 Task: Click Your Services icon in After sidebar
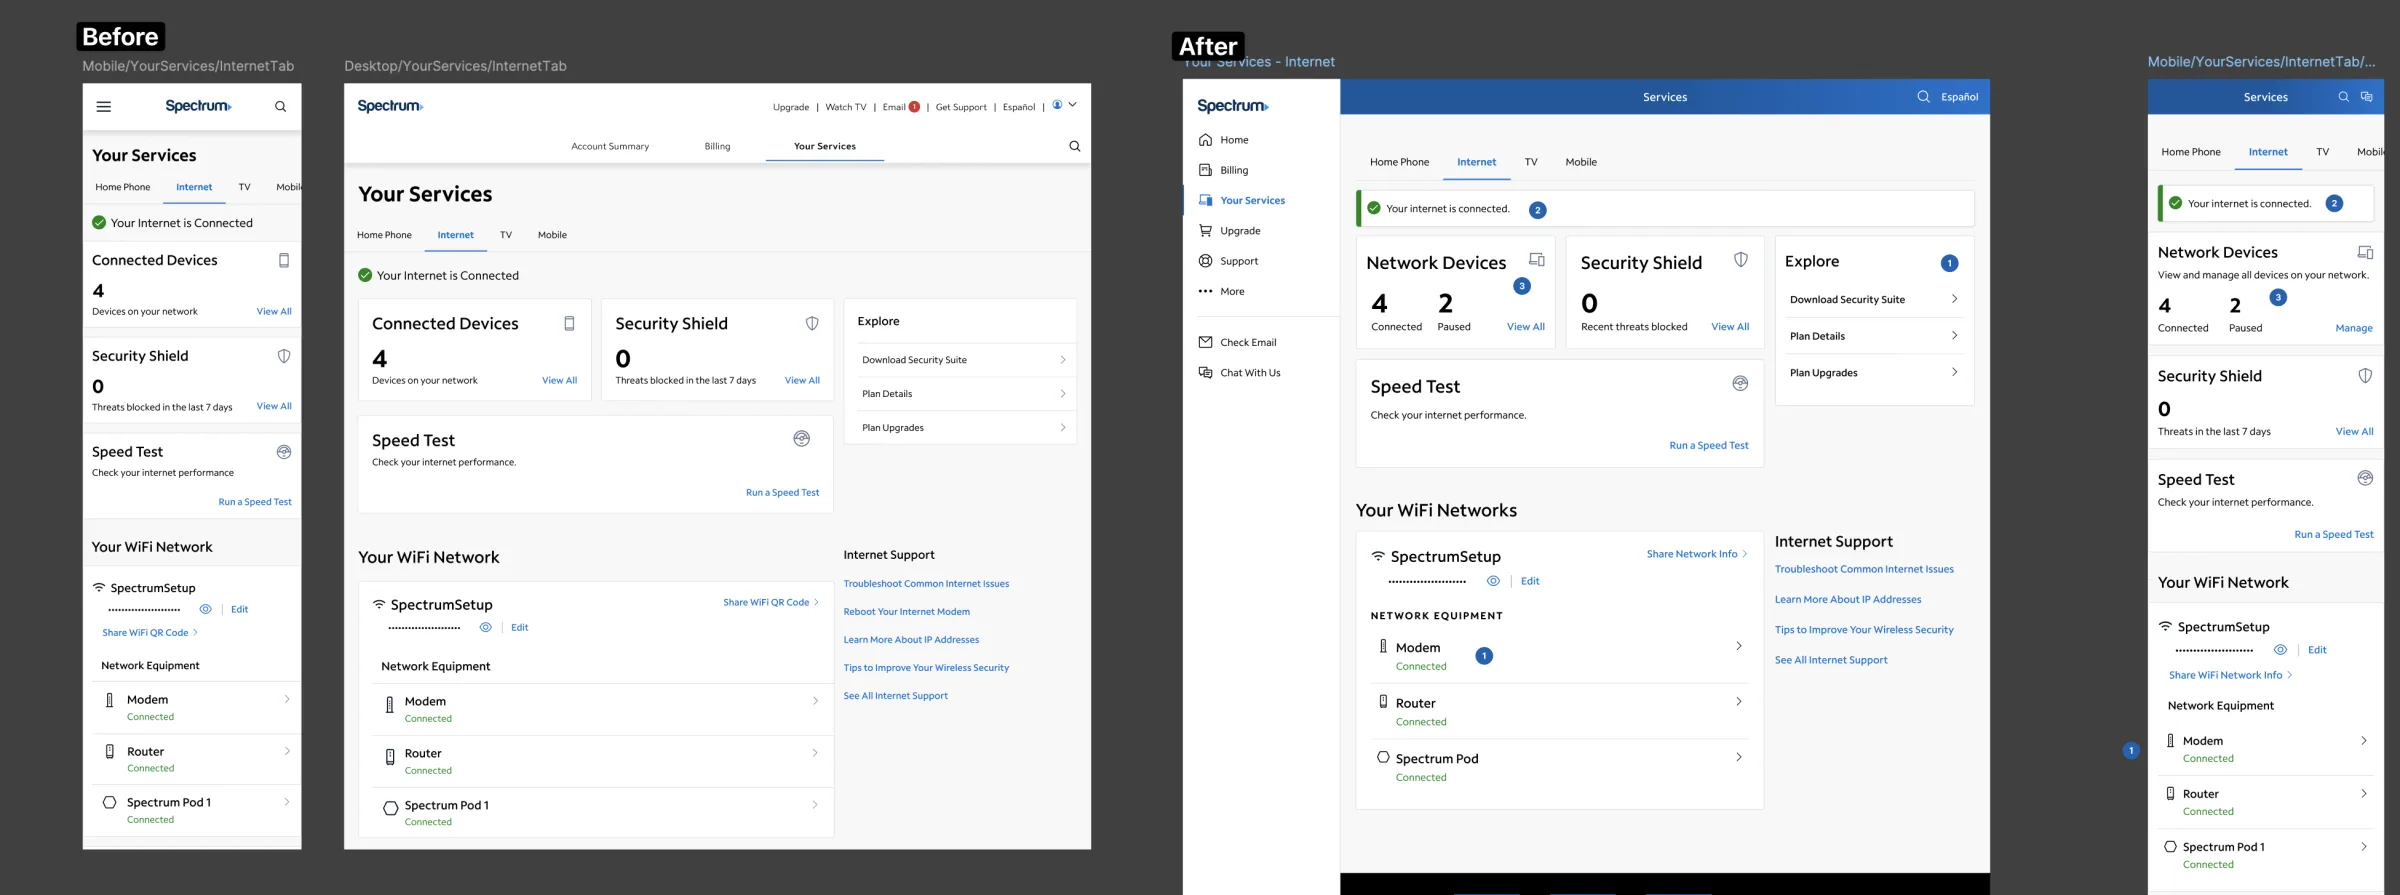[1206, 200]
